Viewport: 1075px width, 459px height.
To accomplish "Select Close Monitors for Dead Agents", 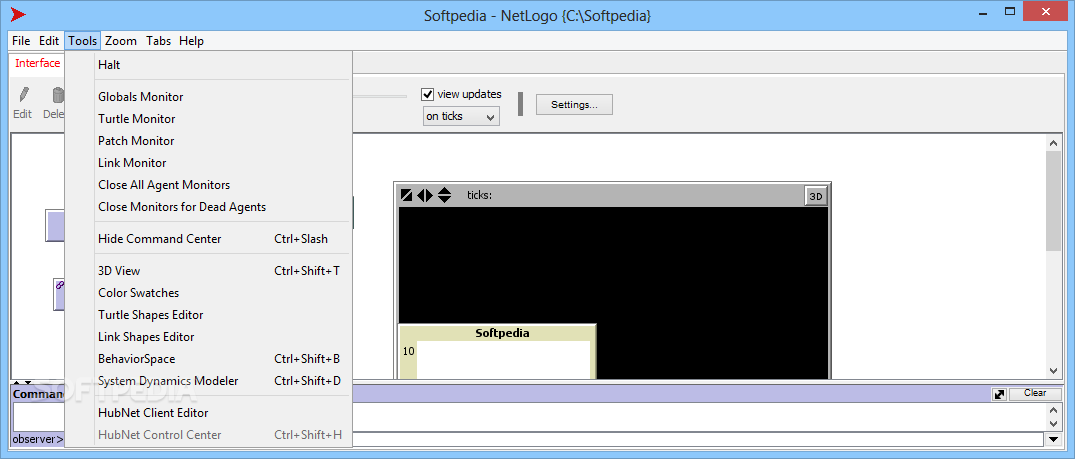I will pyautogui.click(x=208, y=207).
